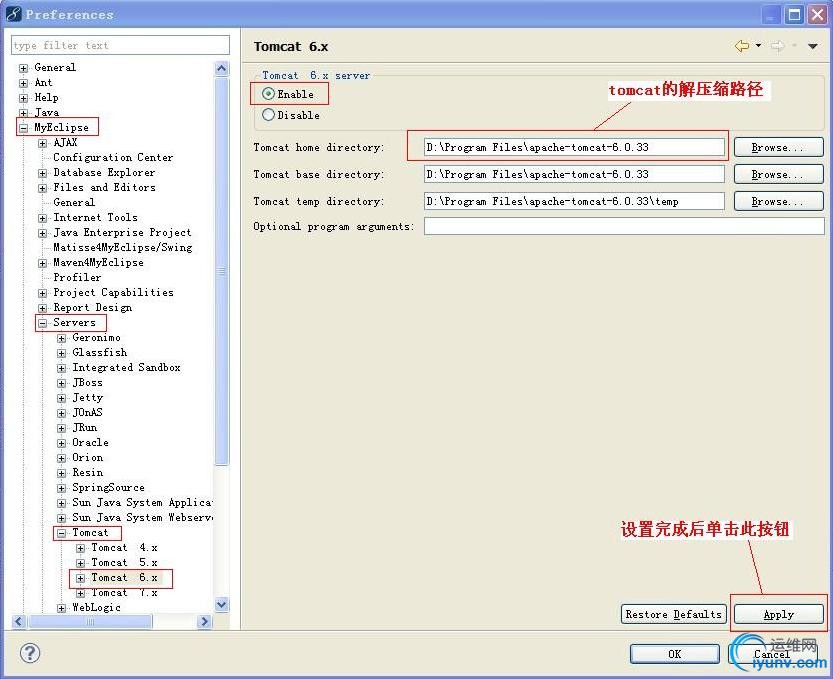The height and width of the screenshot is (679, 833).
Task: Click the Optional program arguments field
Action: (624, 226)
